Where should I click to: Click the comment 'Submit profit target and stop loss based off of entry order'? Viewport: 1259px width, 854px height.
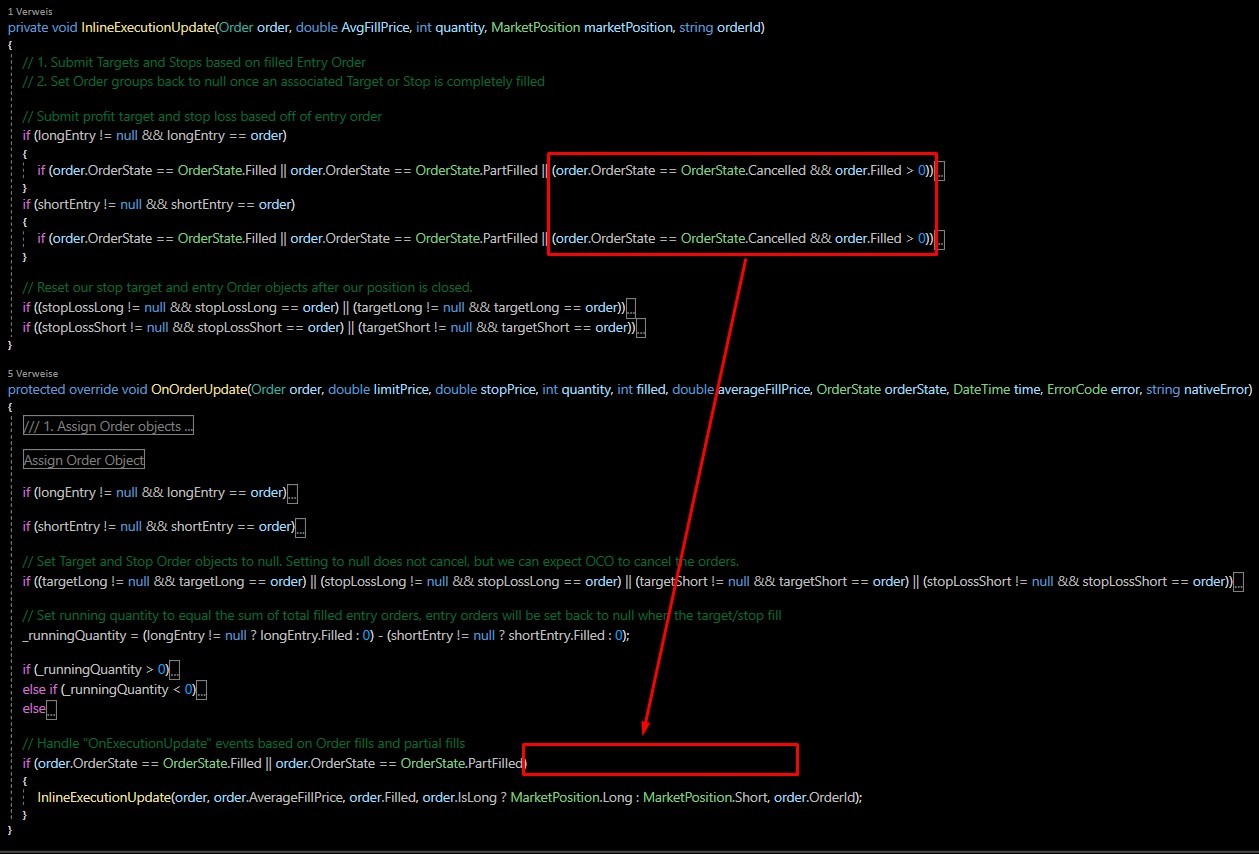click(x=202, y=116)
